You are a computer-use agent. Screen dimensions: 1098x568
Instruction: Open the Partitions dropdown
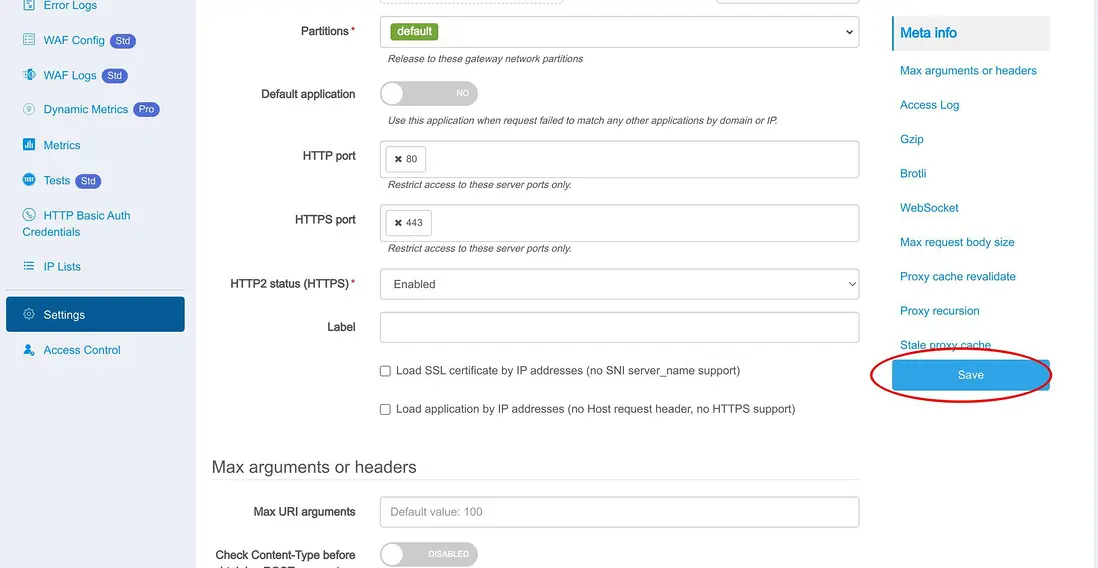coord(619,32)
